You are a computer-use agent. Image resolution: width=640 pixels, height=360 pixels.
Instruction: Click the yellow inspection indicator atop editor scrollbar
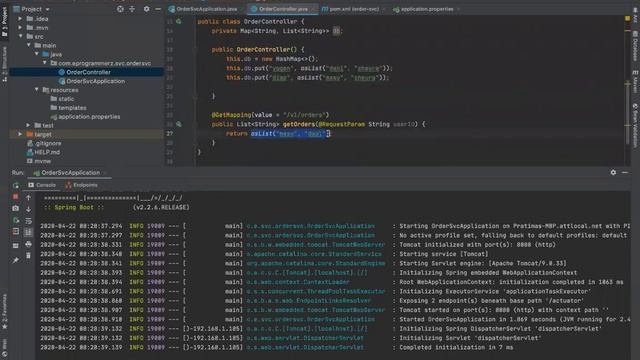(x=627, y=18)
